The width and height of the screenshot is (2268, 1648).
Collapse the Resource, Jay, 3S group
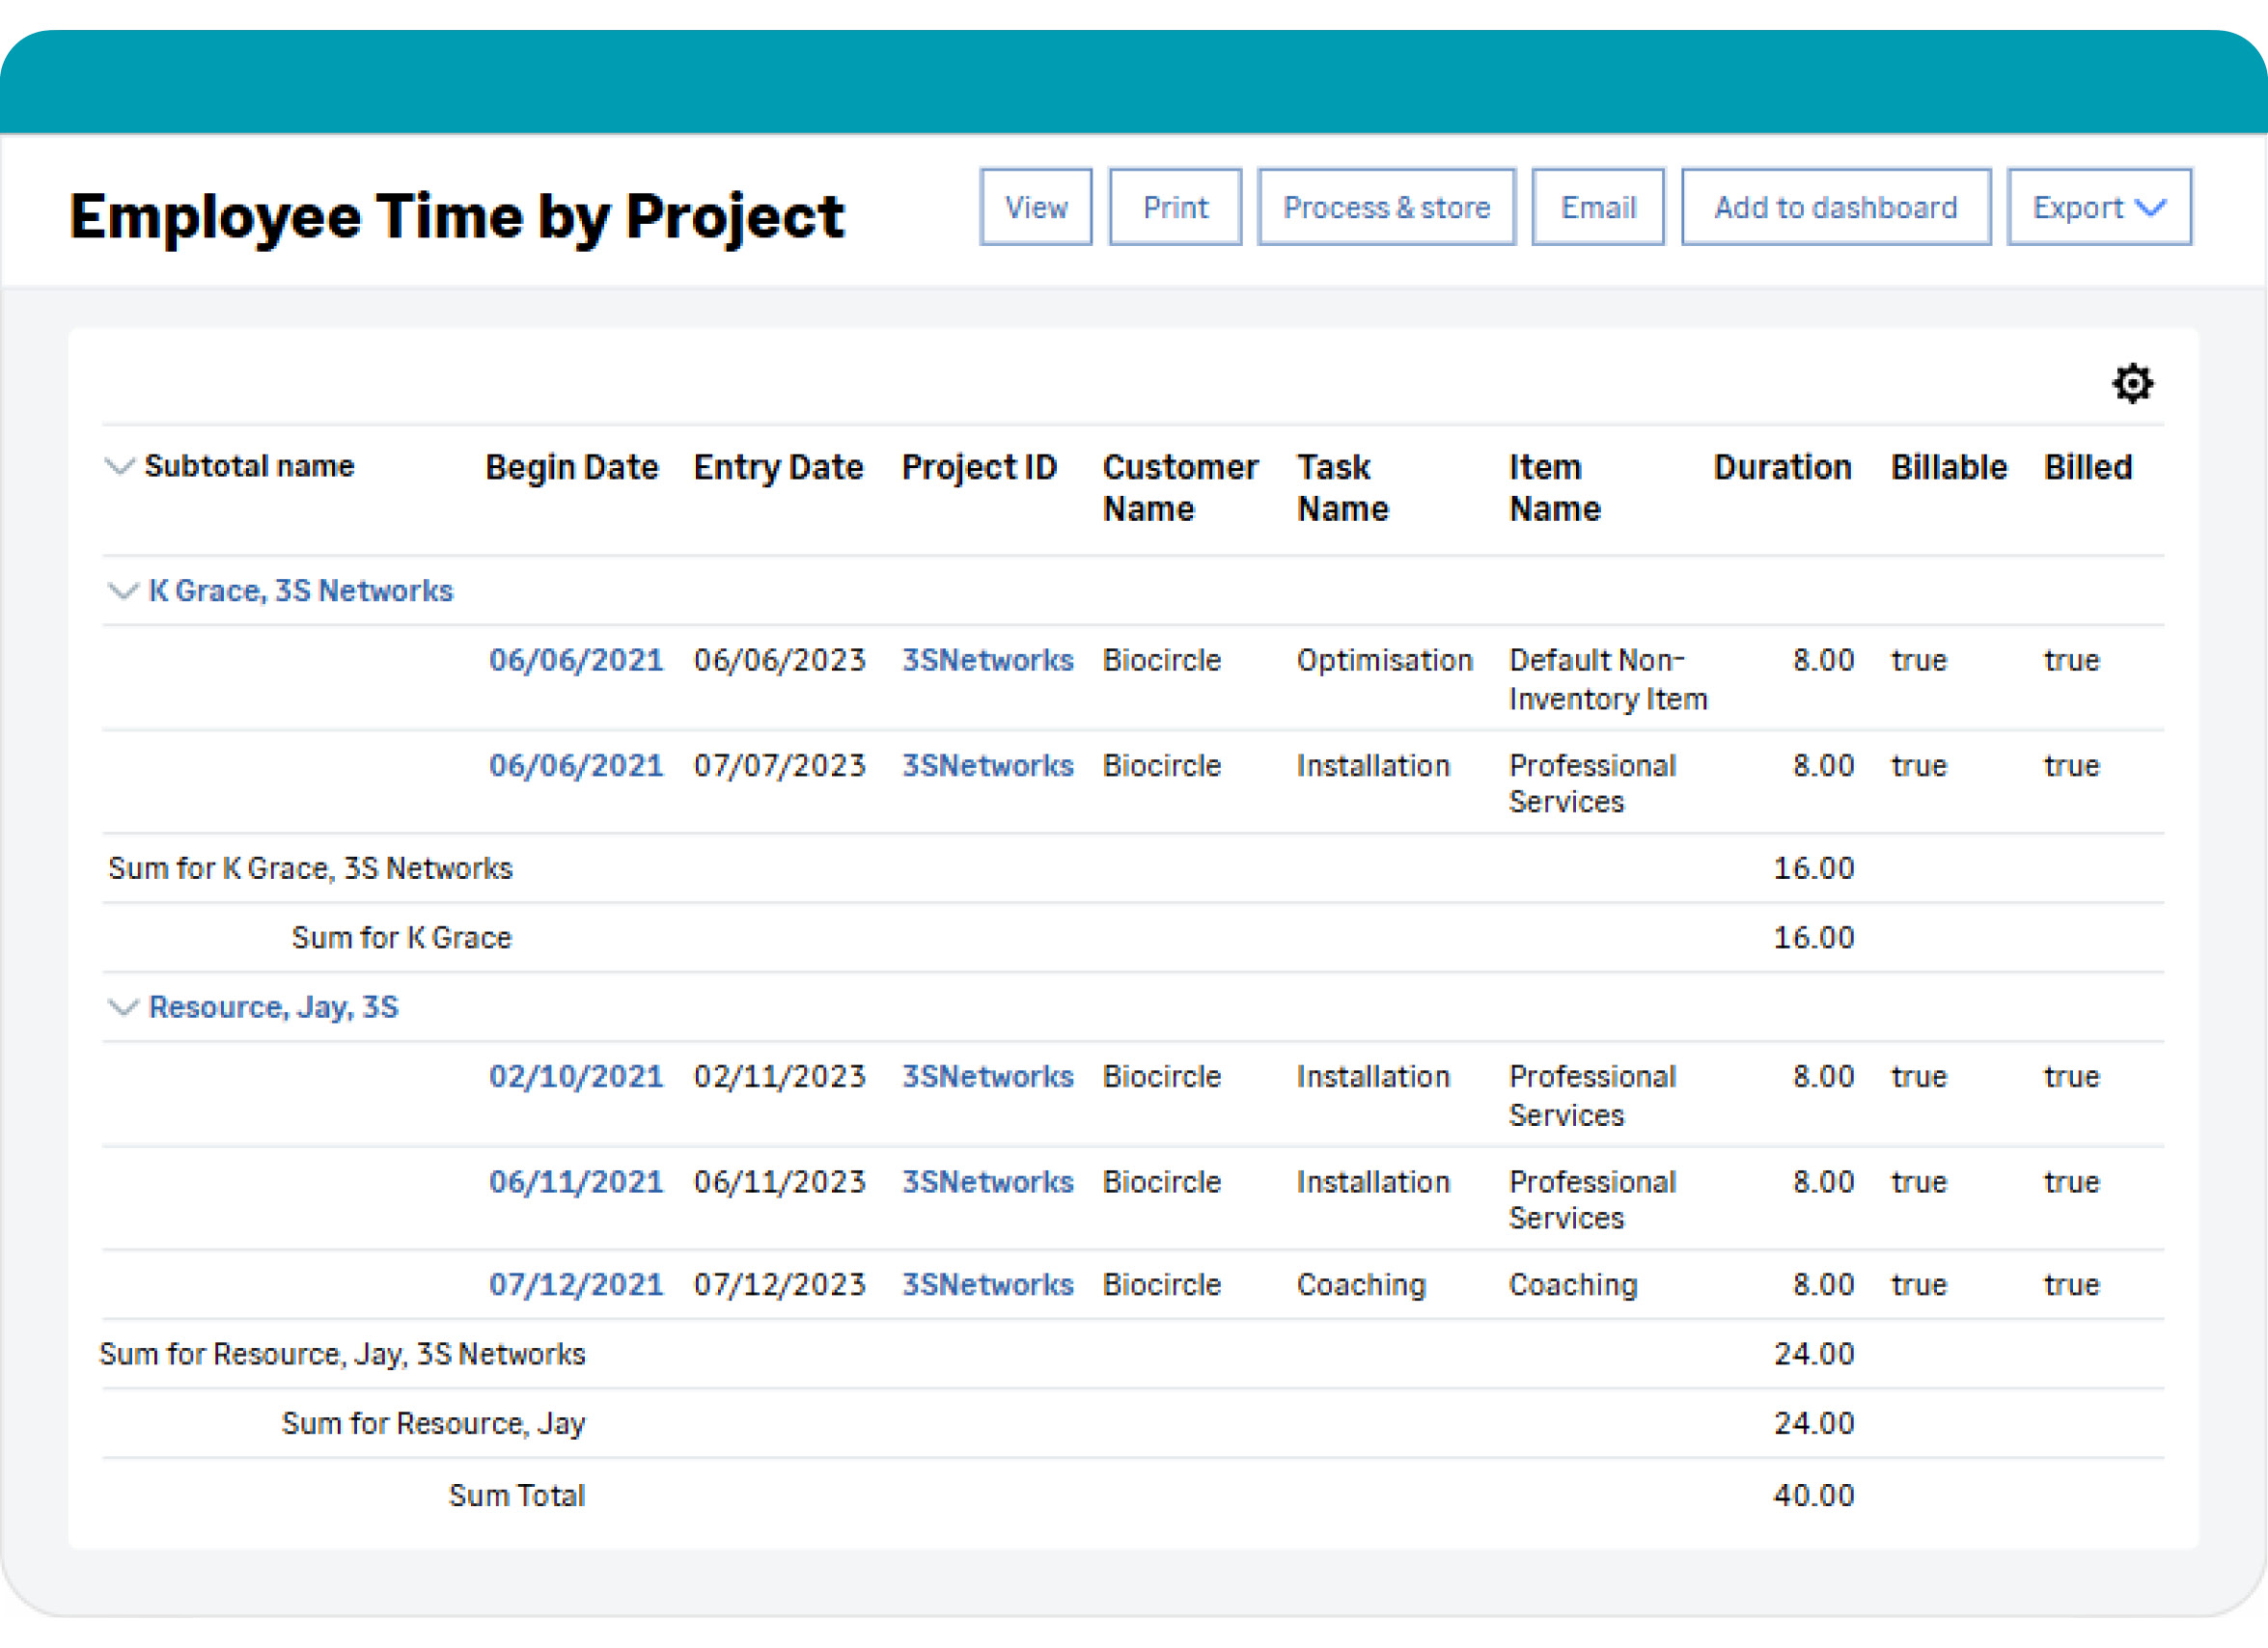point(122,1007)
